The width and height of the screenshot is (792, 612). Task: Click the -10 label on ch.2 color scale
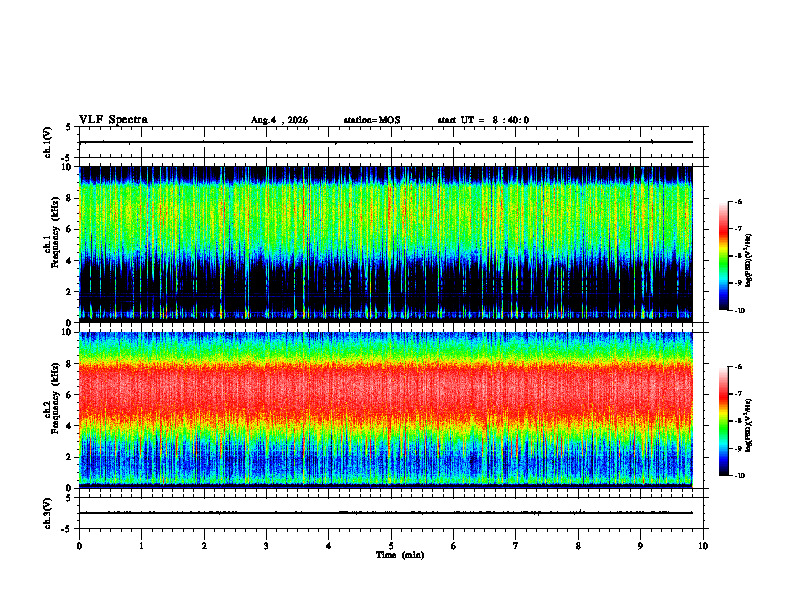[739, 475]
